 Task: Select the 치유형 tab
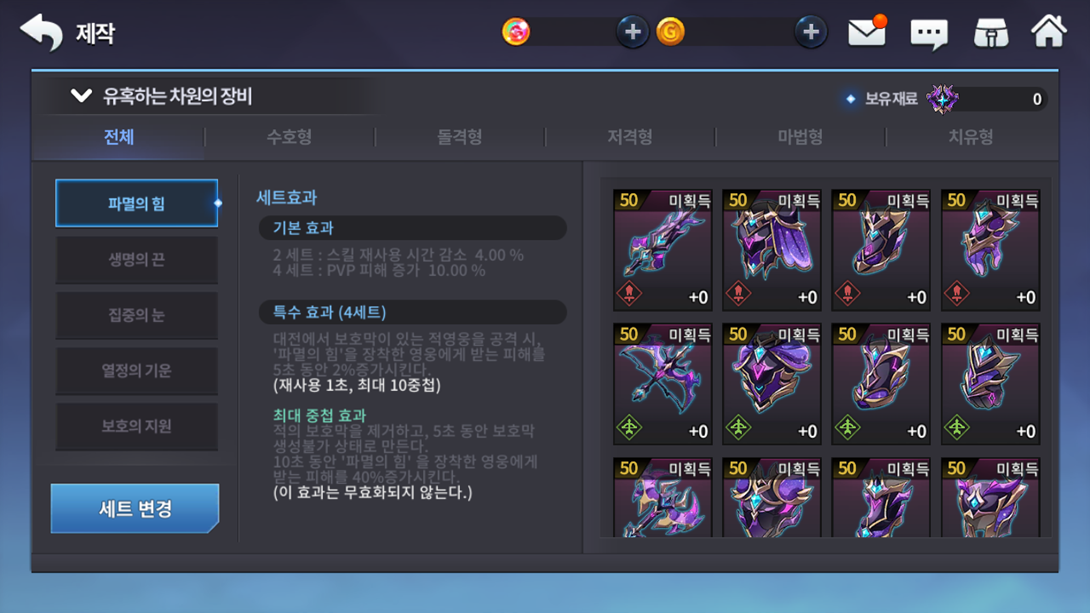(x=970, y=137)
